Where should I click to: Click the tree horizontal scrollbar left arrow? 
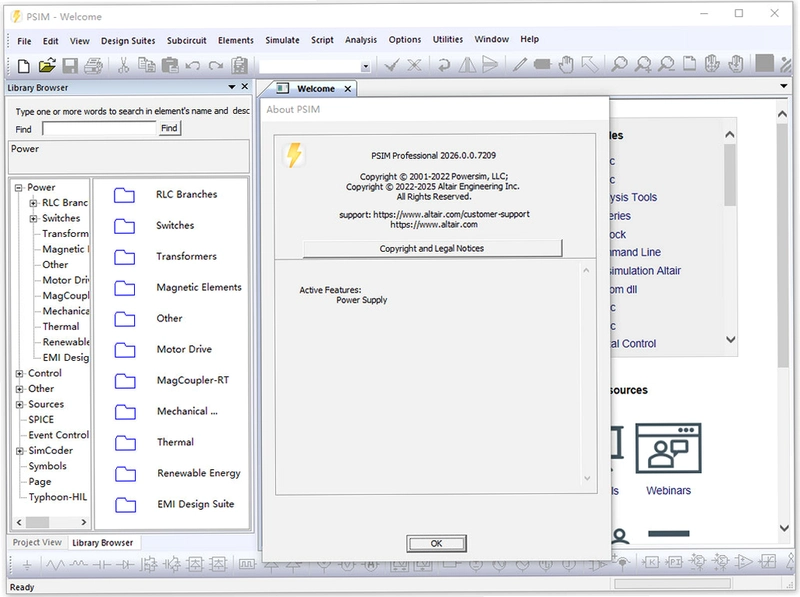(19, 523)
